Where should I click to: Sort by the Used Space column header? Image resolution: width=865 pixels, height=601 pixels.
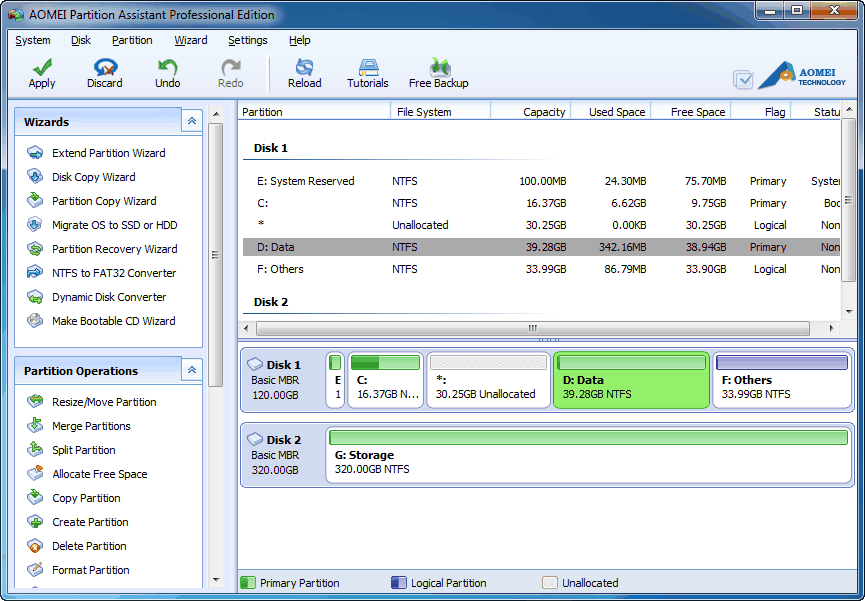coord(611,111)
